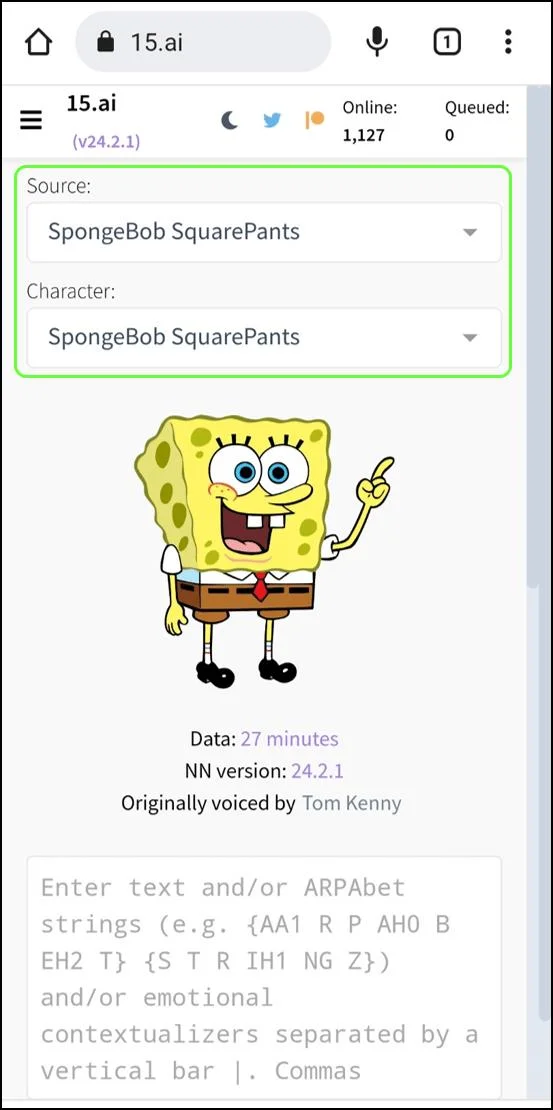Open the Tom Kenny voice actor link
Viewport: 553px width, 1110px height.
352,803
